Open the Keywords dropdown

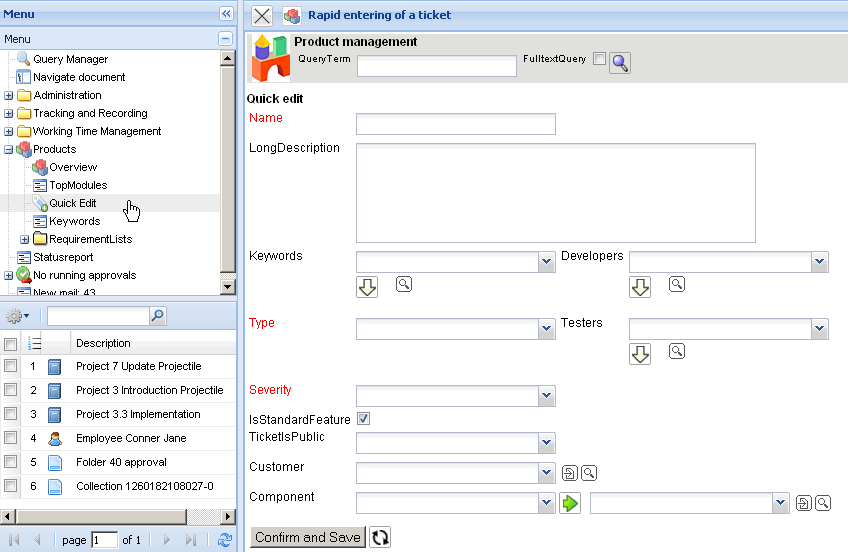coord(547,262)
